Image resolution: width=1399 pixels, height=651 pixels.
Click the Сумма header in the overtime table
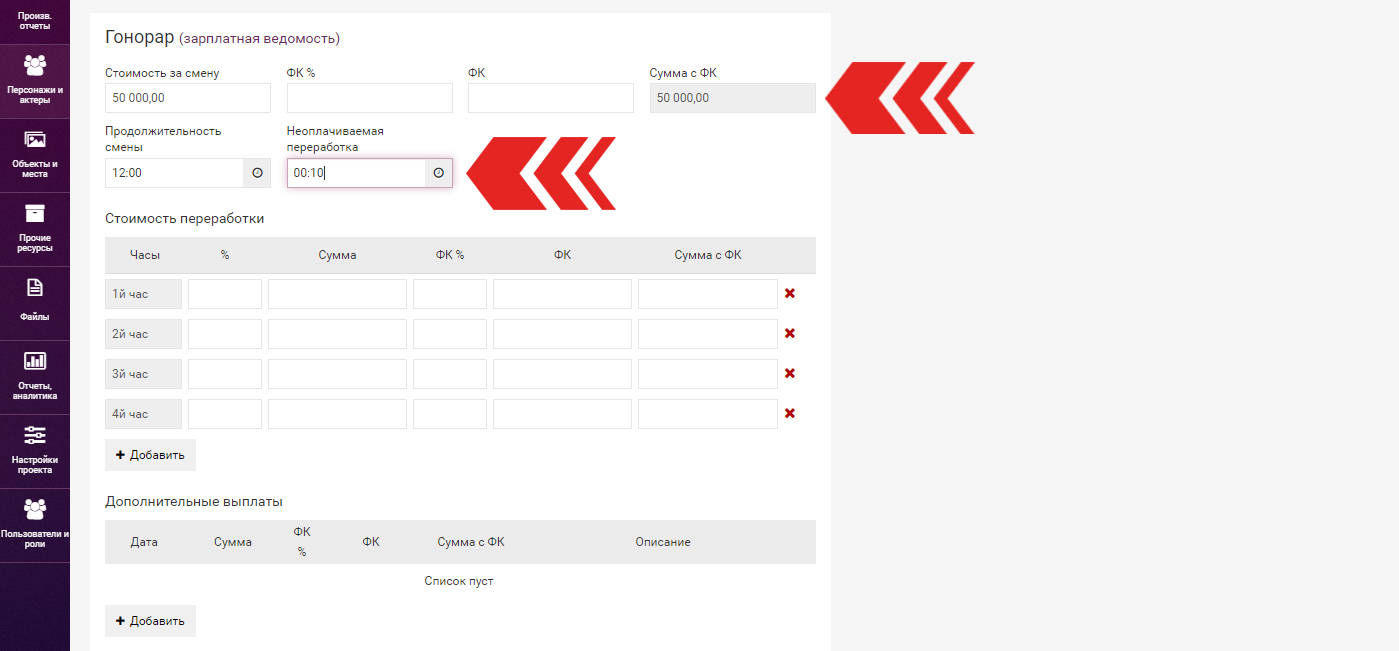[337, 255]
